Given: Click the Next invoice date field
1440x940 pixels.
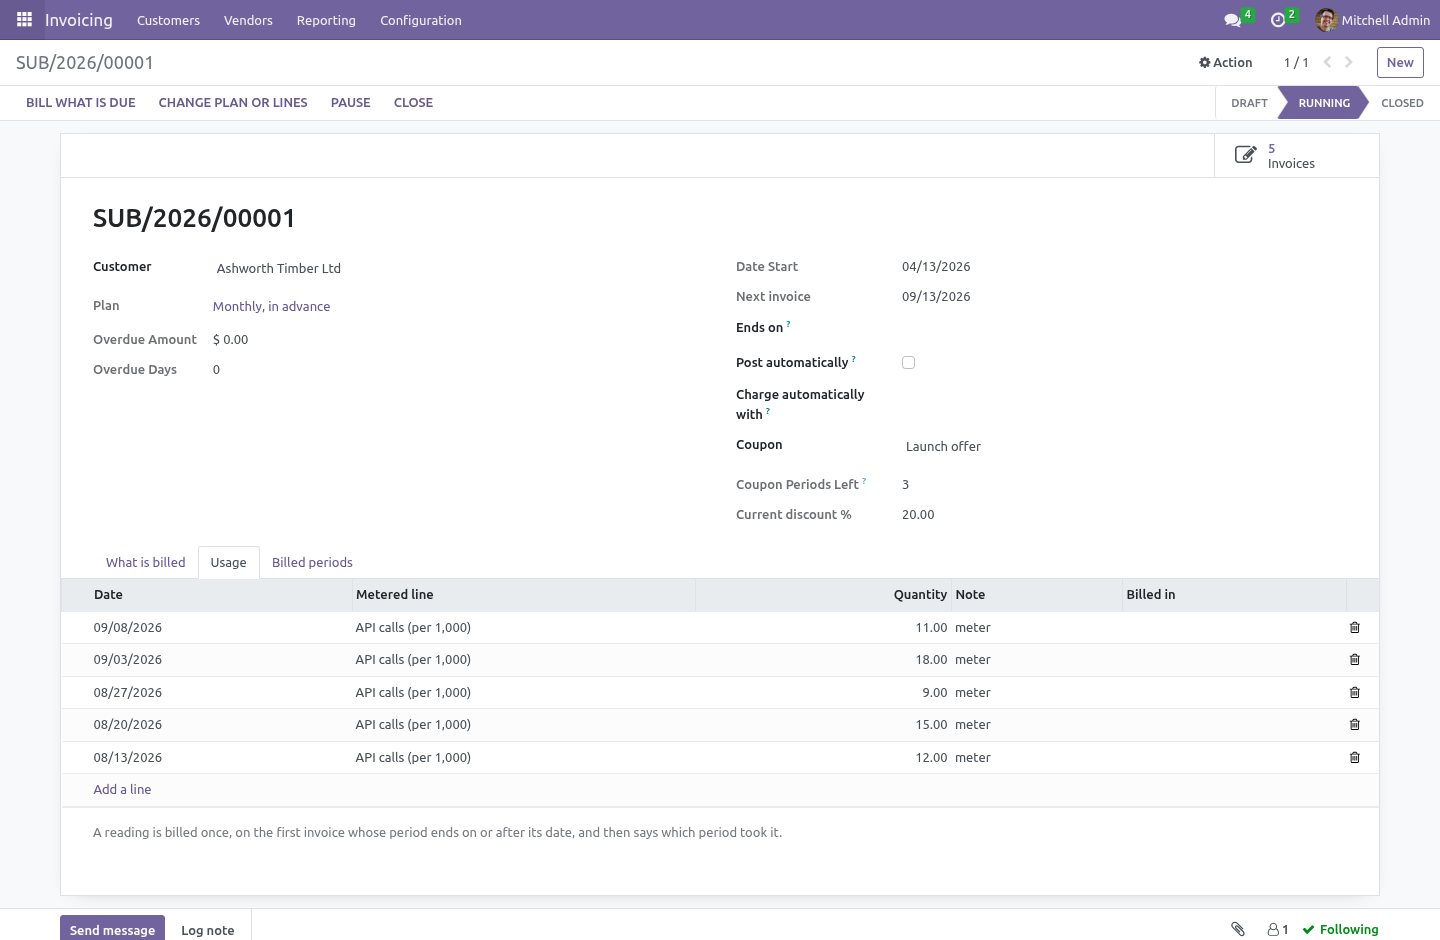Looking at the screenshot, I should point(936,296).
